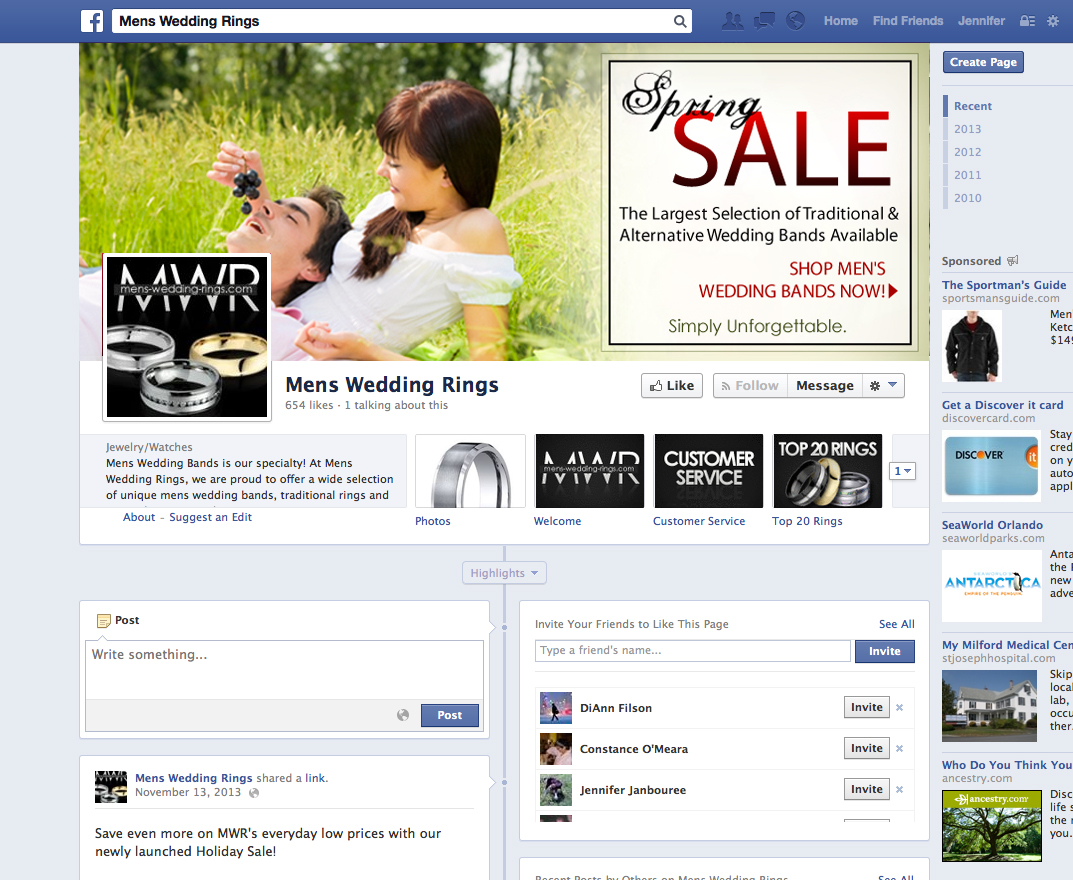Click the ancestry.com tree ad image

click(x=992, y=826)
